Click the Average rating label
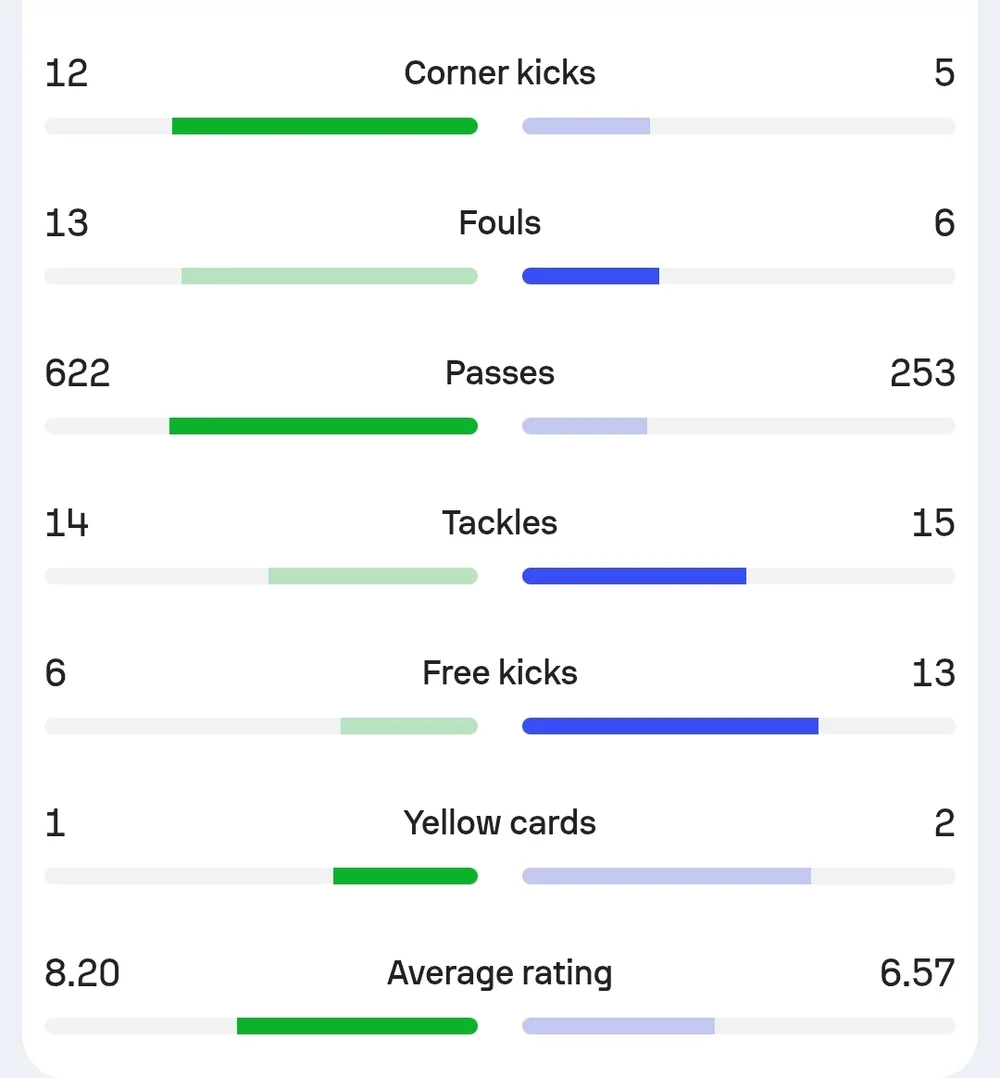This screenshot has height=1078, width=1000. (x=500, y=973)
